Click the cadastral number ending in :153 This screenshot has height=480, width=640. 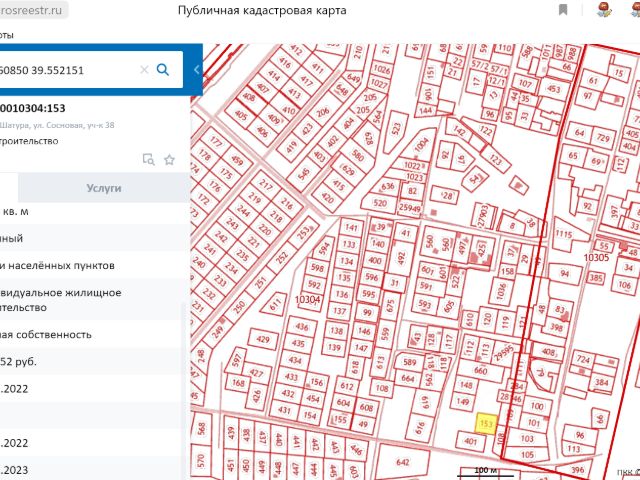[35, 108]
